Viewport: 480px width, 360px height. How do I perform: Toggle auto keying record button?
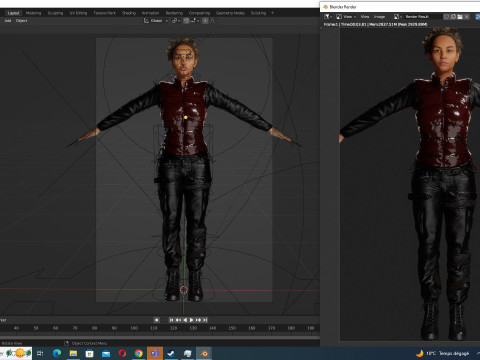pos(156,320)
